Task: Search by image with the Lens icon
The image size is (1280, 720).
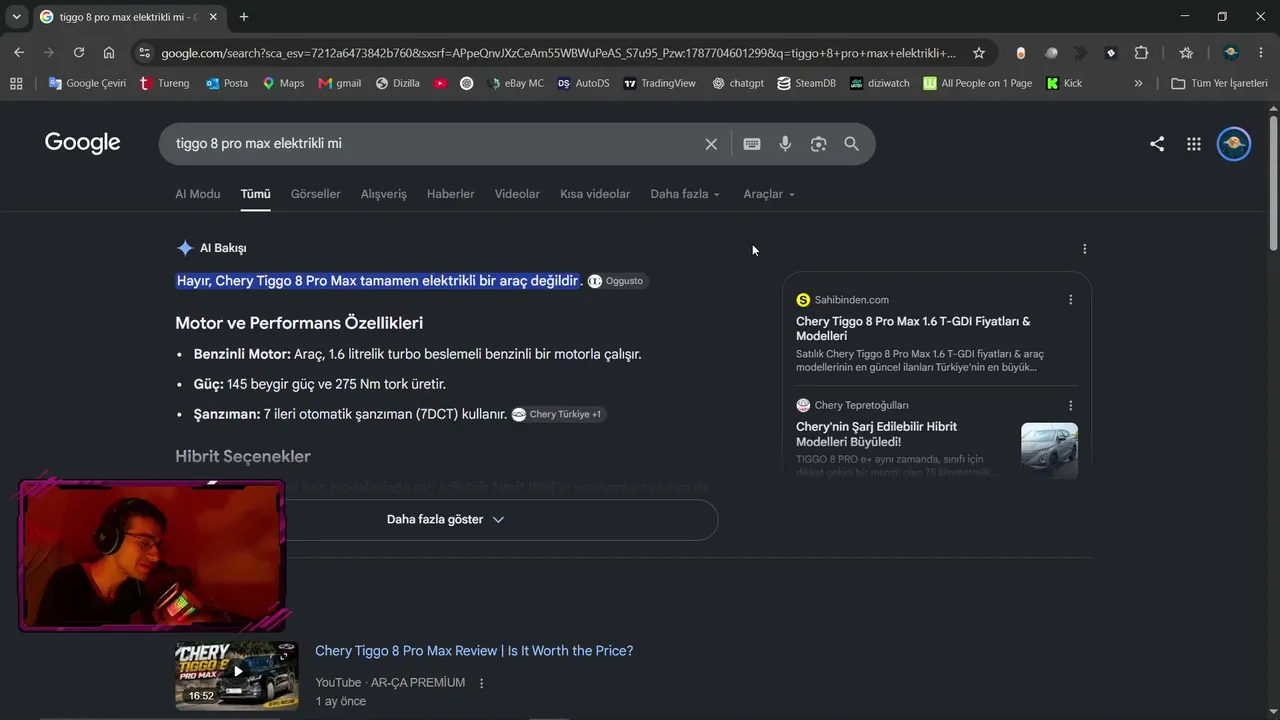Action: (818, 144)
